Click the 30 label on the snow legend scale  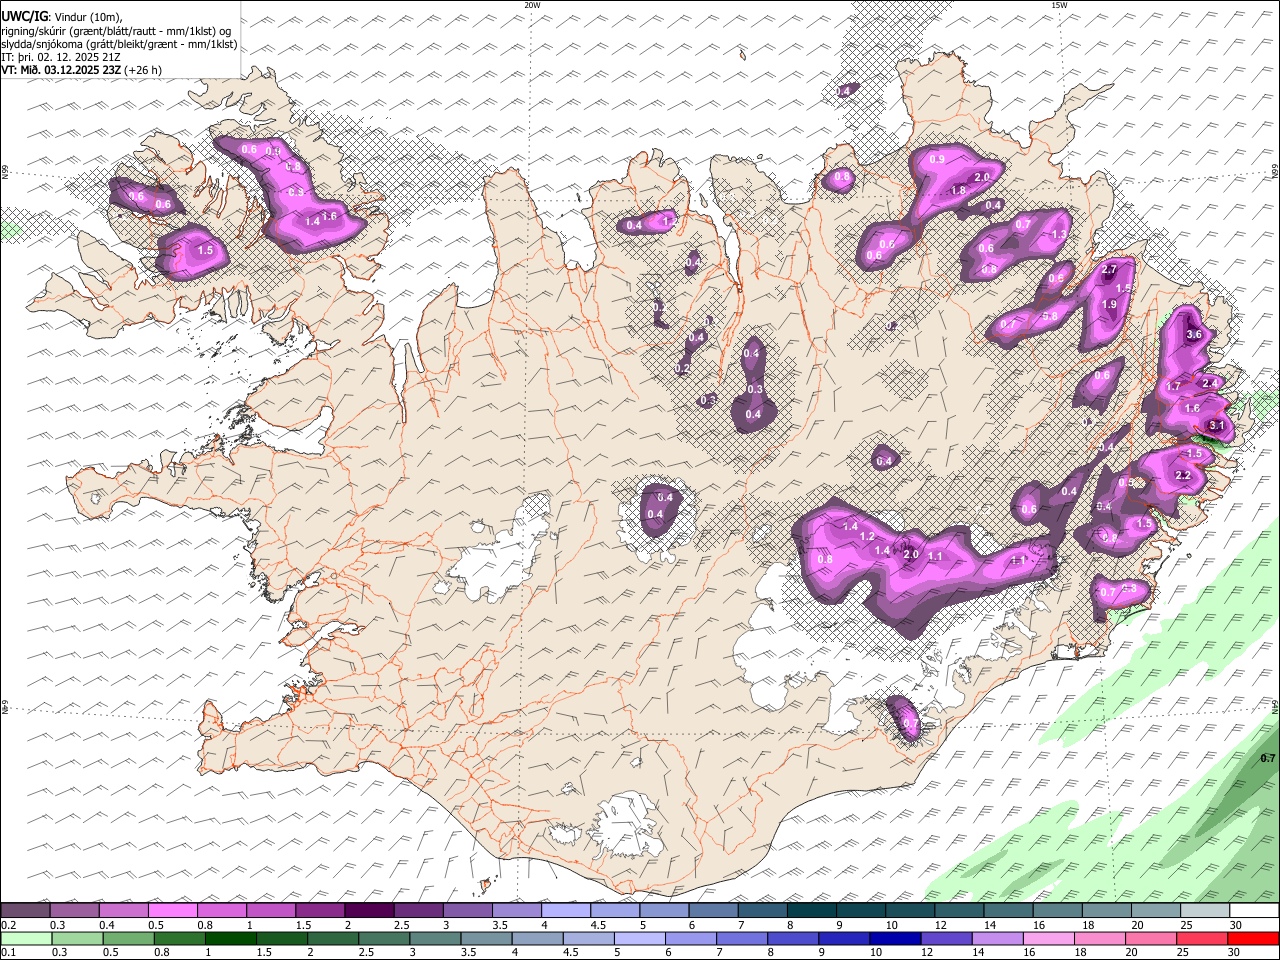[x=1236, y=925]
